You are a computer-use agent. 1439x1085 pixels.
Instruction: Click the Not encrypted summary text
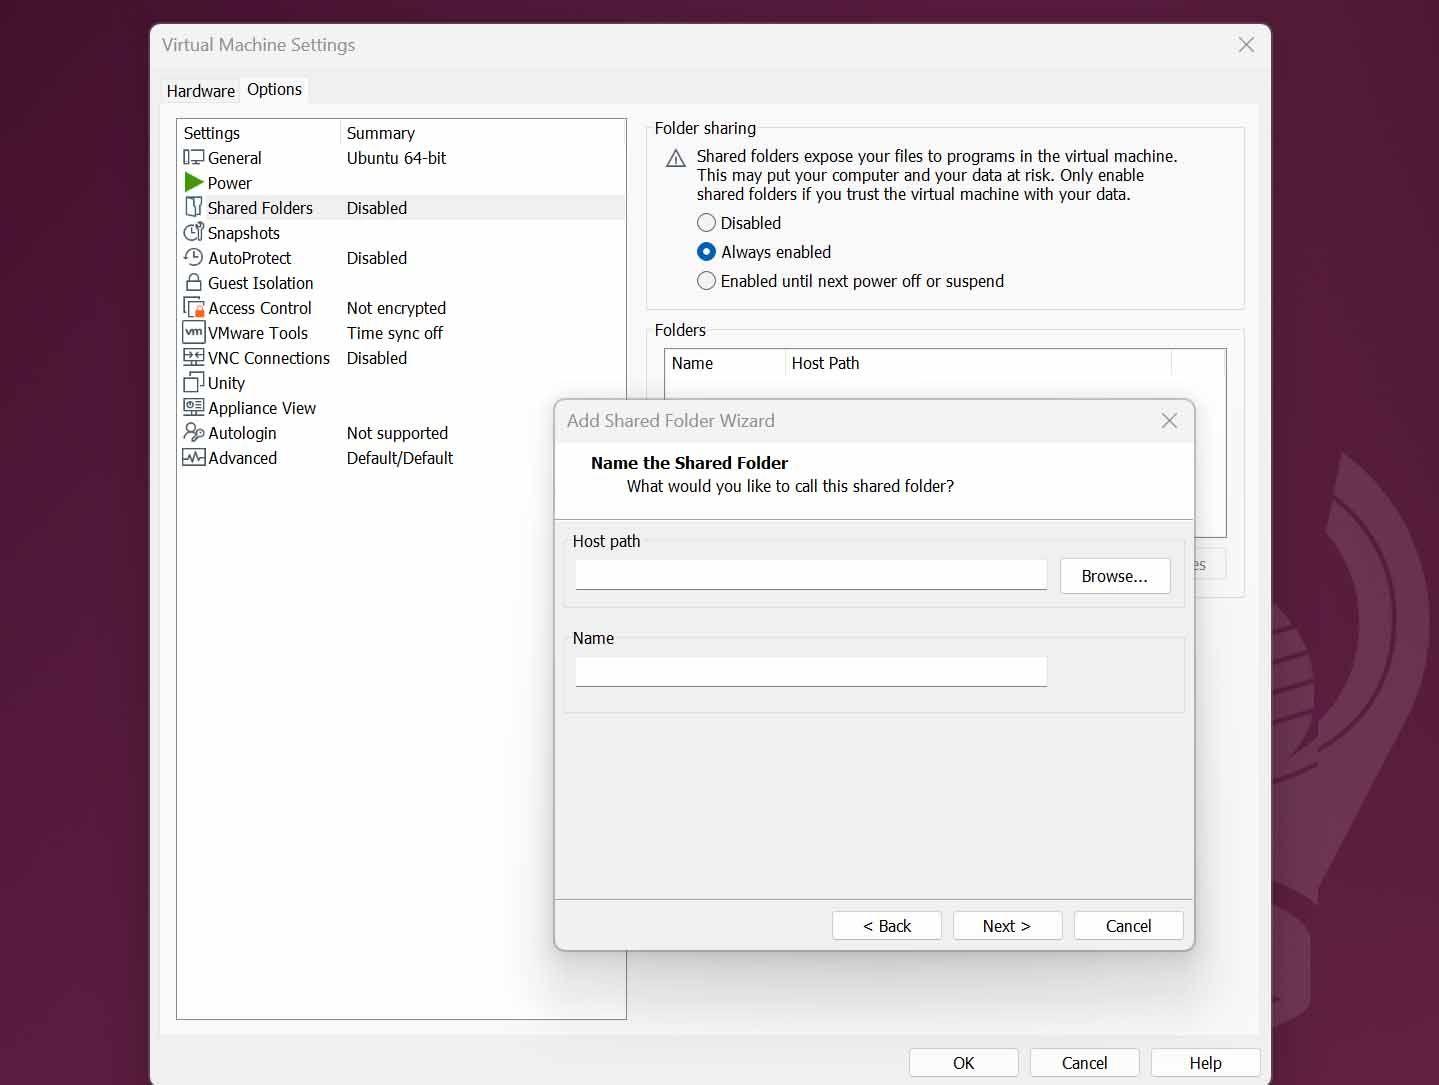coord(396,308)
